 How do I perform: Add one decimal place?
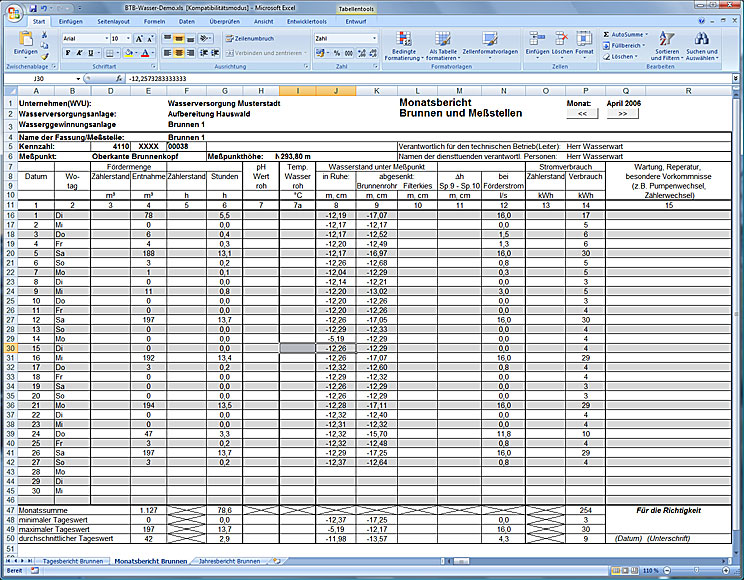pyautogui.click(x=362, y=53)
